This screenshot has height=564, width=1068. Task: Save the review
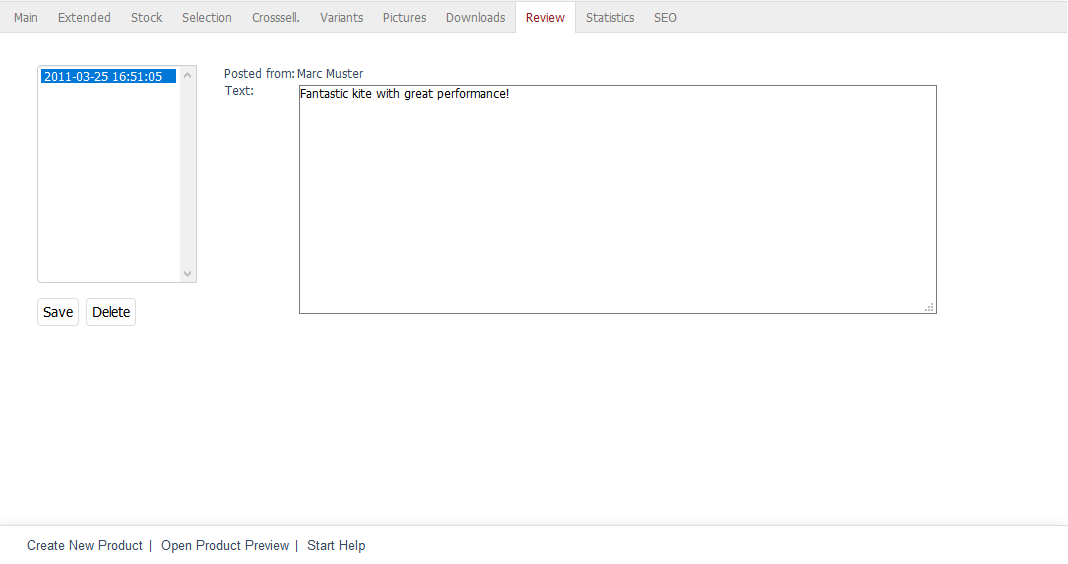58,312
